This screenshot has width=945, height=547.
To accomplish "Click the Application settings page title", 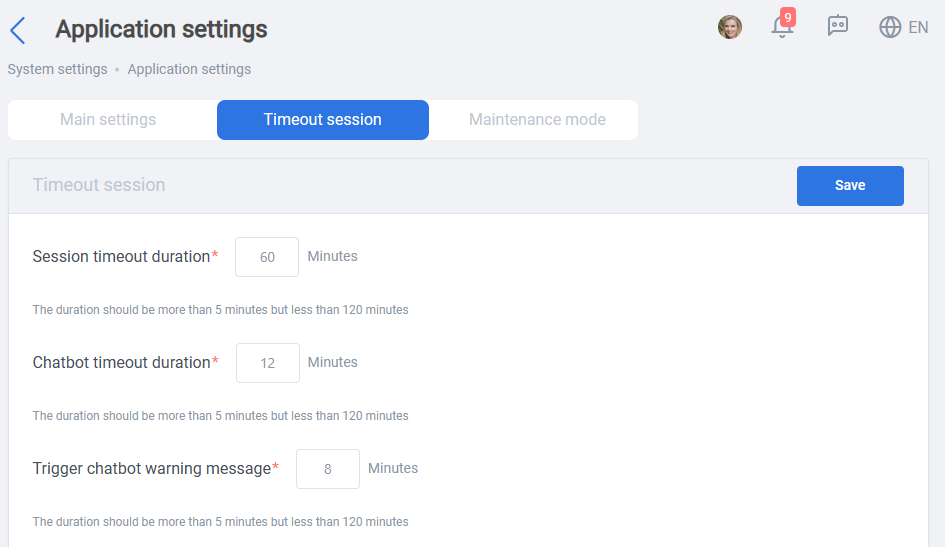I will (161, 30).
